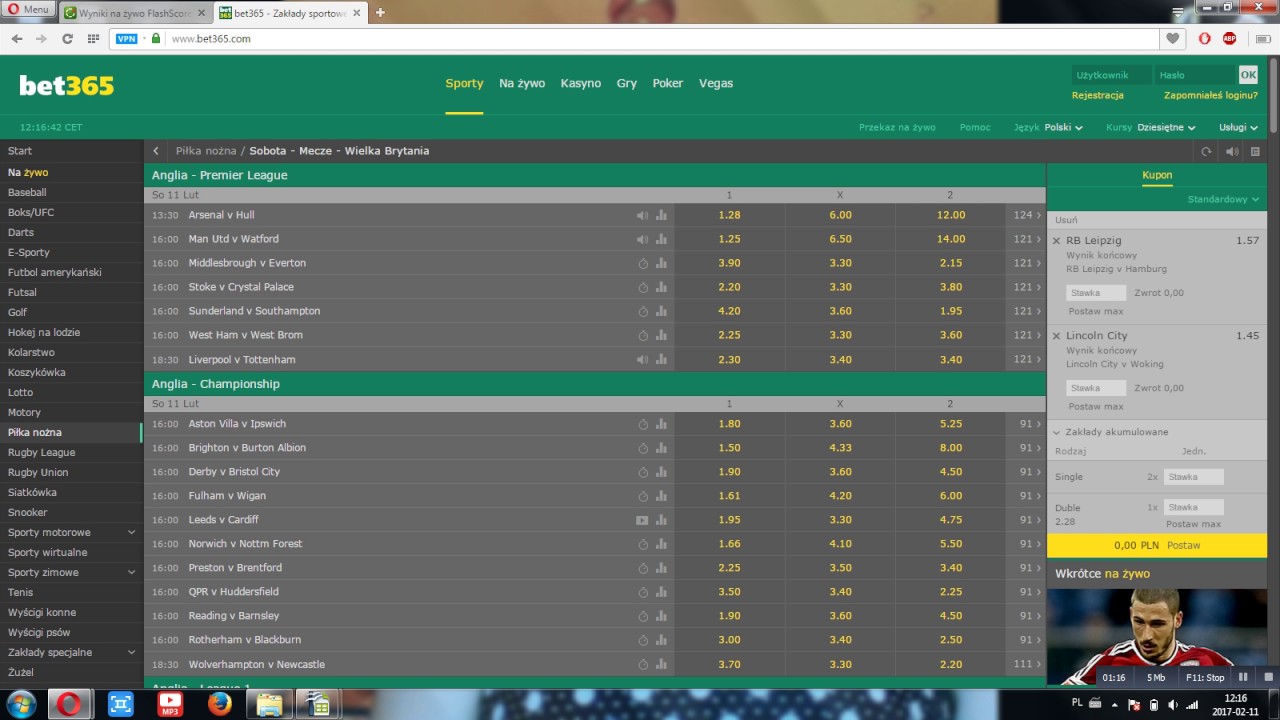This screenshot has width=1280, height=720.
Task: Open the Poker tab
Action: coord(668,84)
